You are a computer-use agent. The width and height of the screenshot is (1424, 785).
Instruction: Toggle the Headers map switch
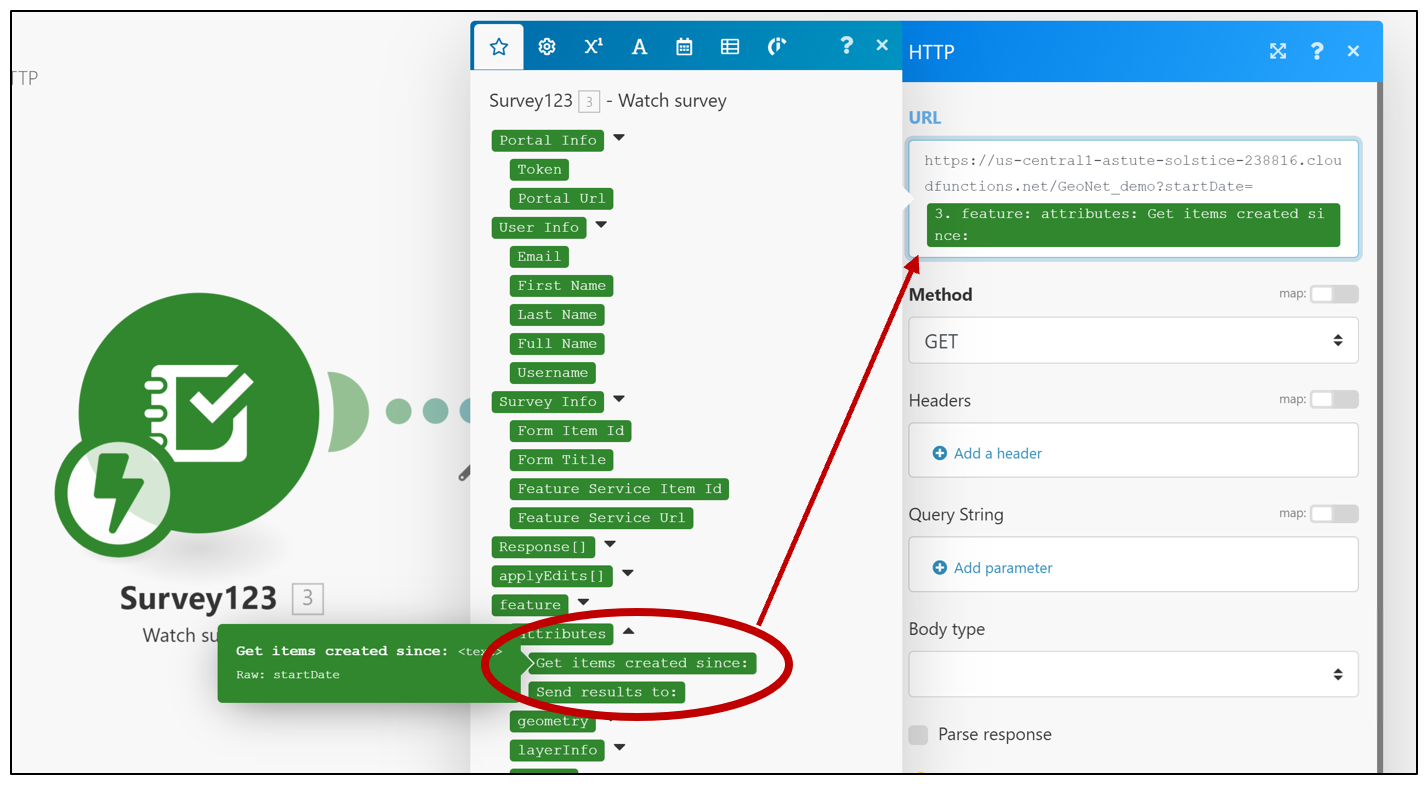[1334, 399]
